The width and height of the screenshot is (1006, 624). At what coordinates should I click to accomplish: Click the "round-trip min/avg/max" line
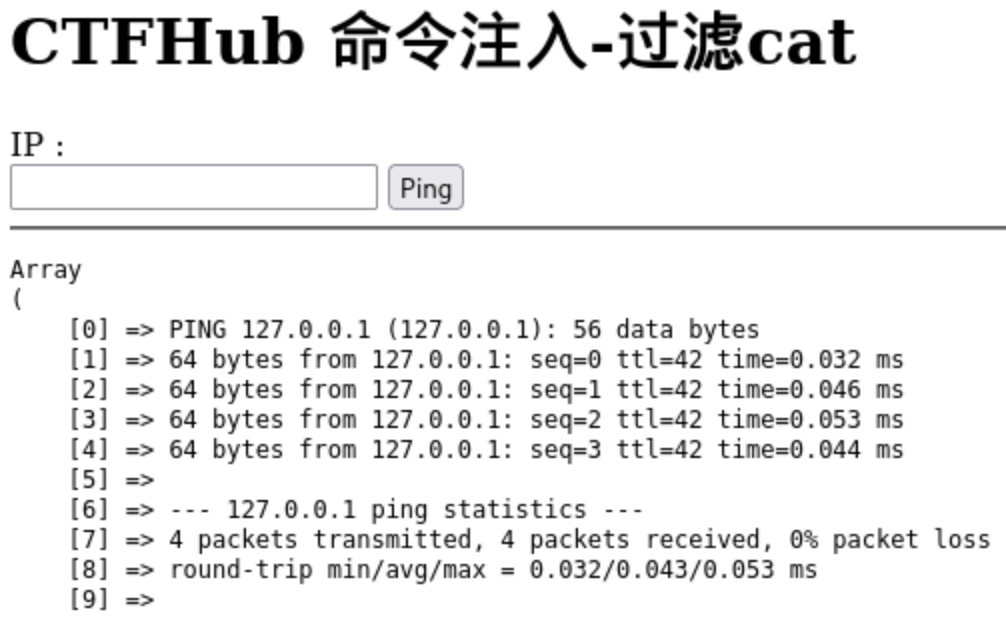point(443,570)
